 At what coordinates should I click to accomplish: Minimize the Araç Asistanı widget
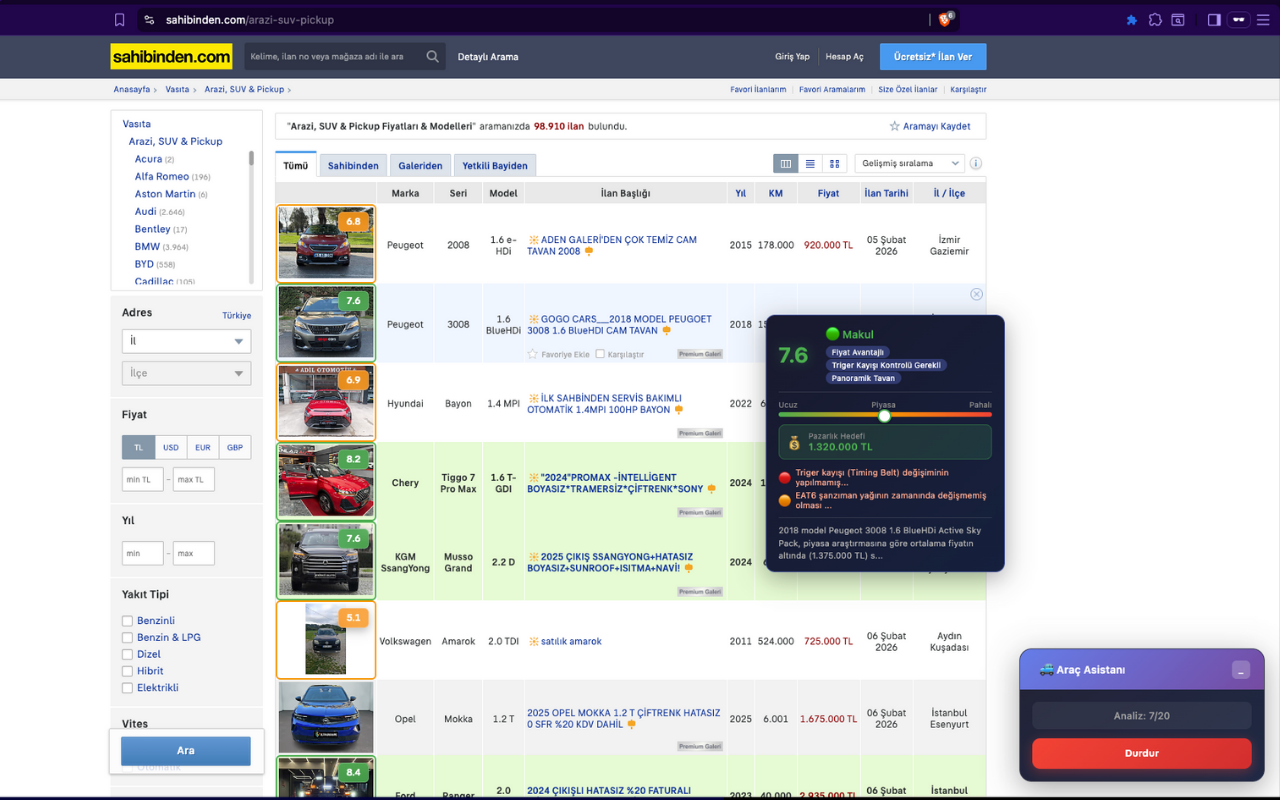(1241, 670)
